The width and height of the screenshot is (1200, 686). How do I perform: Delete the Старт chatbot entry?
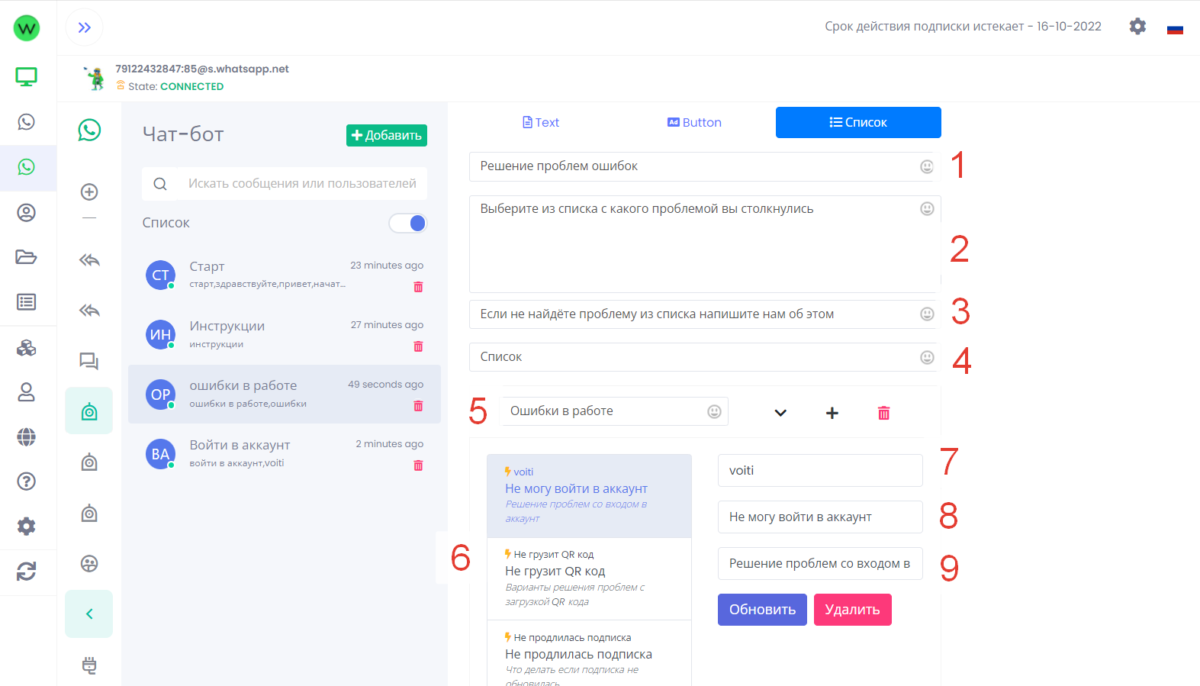418,287
